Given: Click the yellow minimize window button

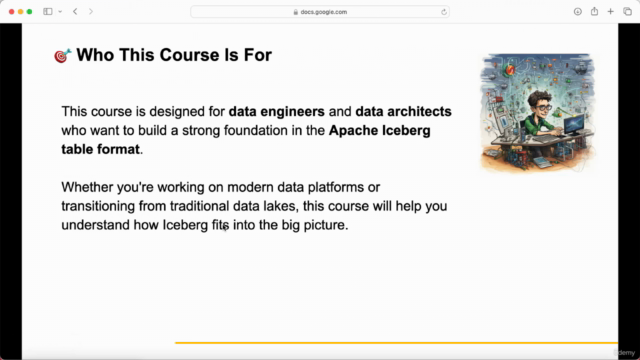Looking at the screenshot, I should pyautogui.click(x=20, y=11).
